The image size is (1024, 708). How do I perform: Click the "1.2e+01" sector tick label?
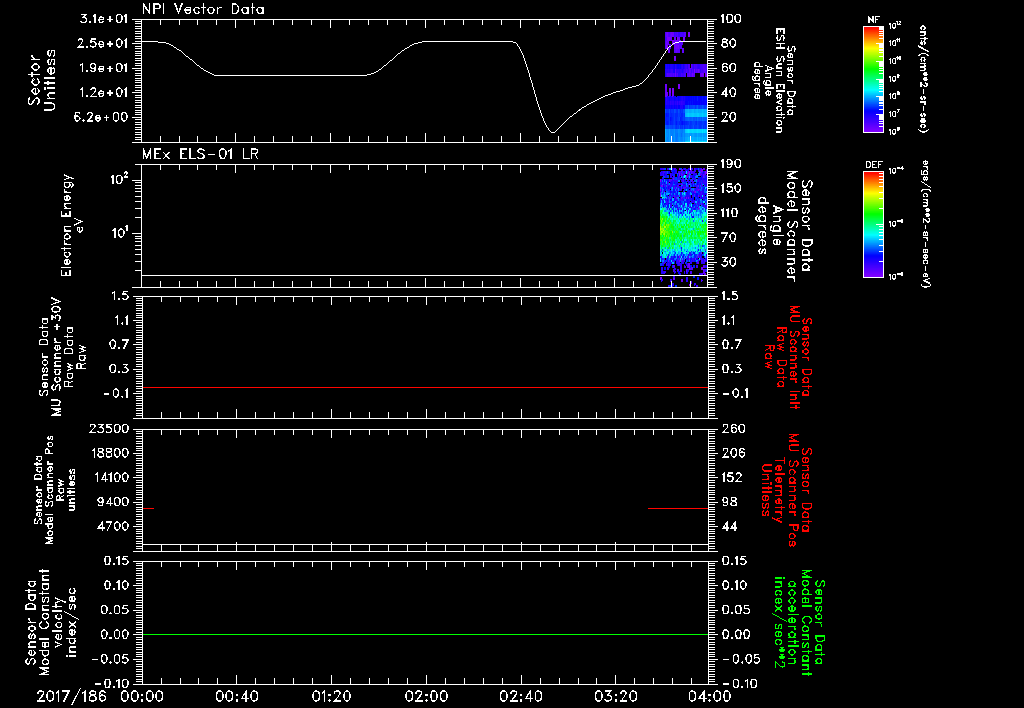[x=104, y=93]
